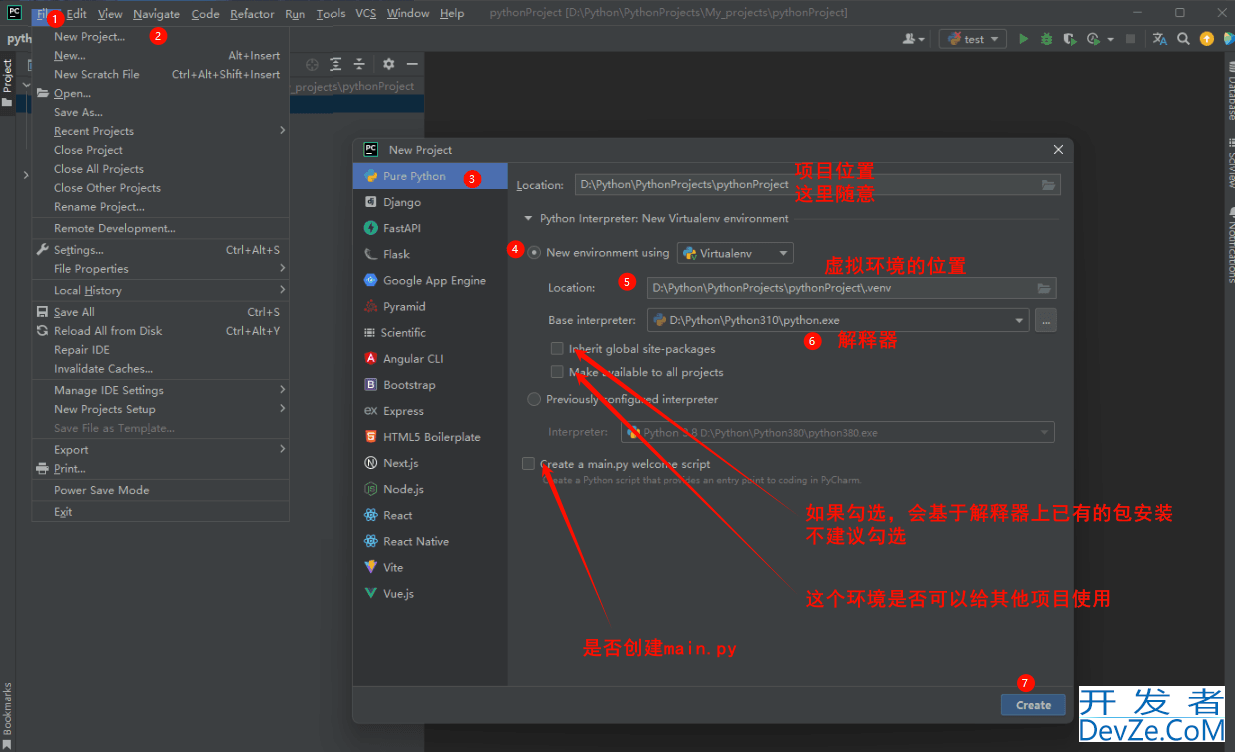Close the New Project dialog

[x=1058, y=150]
